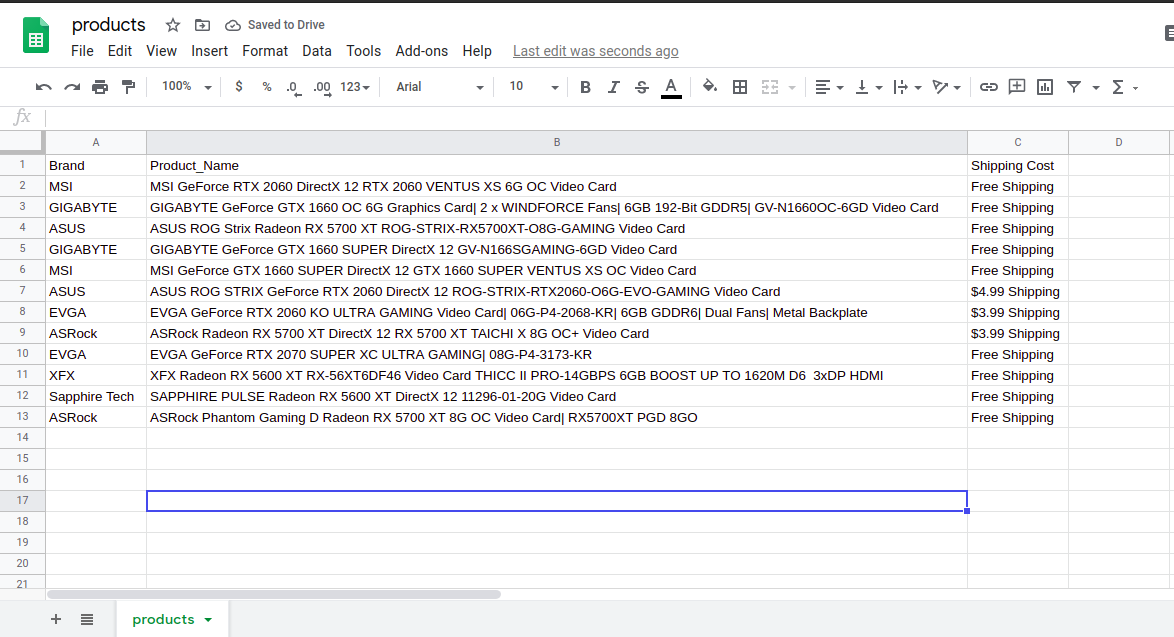1174x637 pixels.
Task: Select the paint format tool
Action: click(x=129, y=87)
